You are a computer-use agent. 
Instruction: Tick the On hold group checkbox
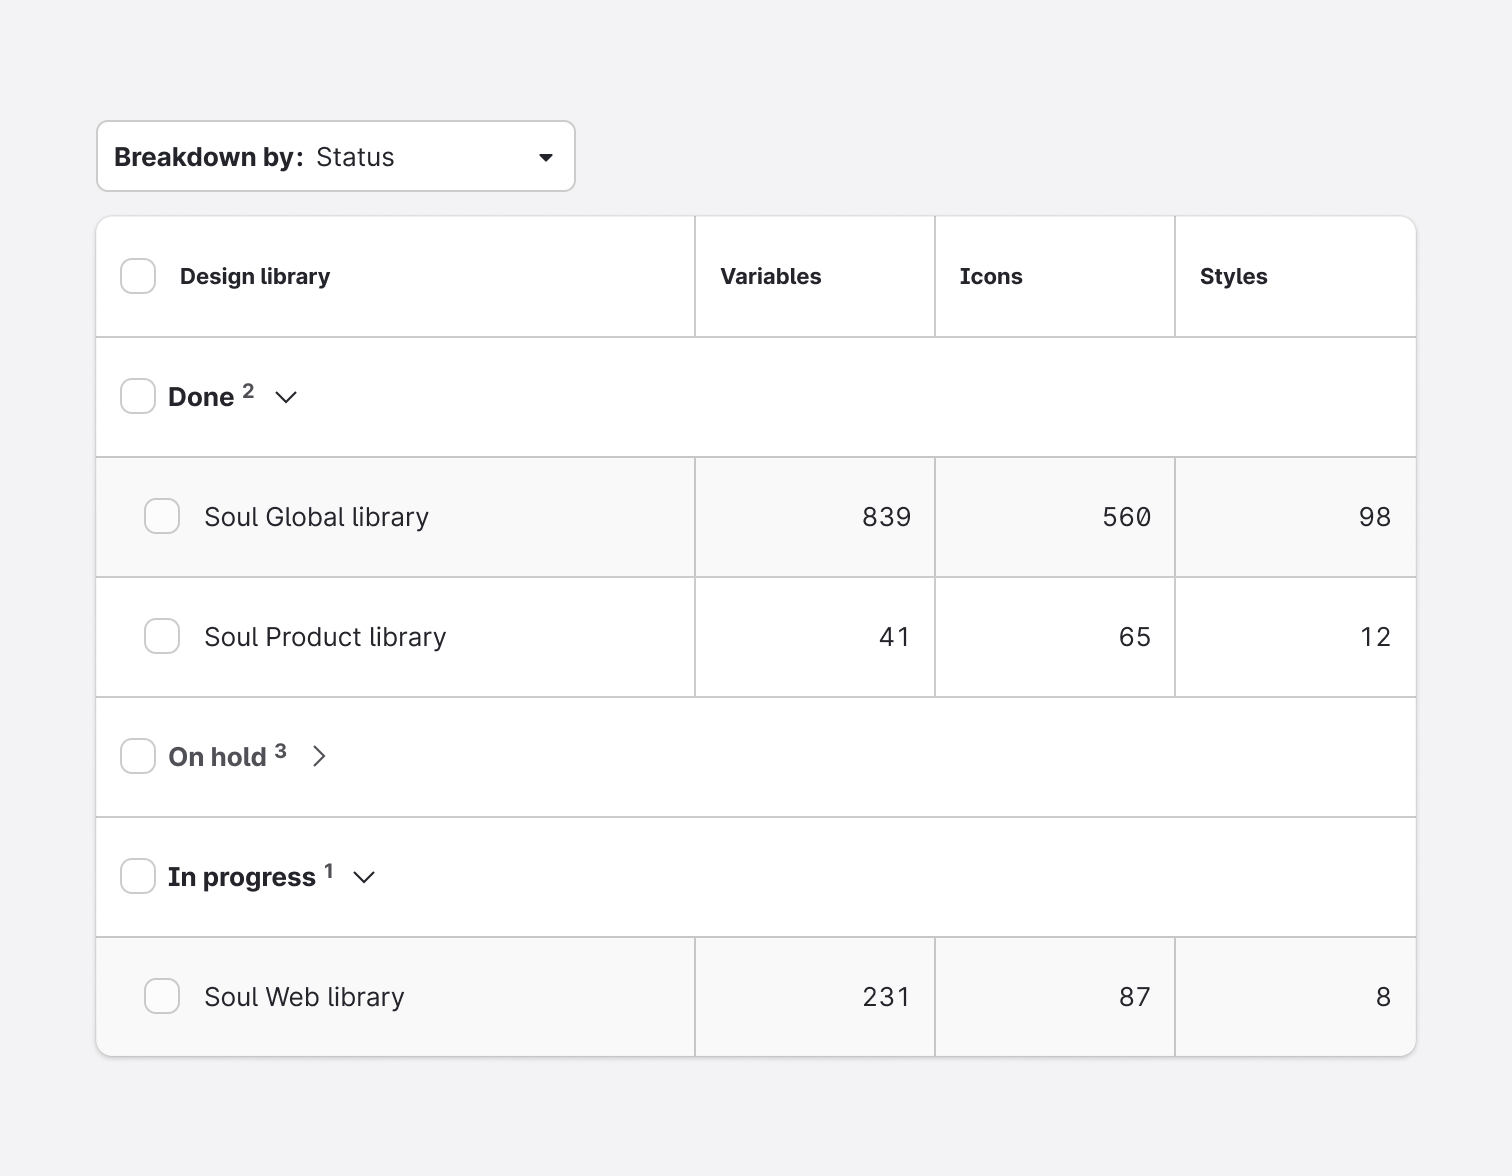138,756
